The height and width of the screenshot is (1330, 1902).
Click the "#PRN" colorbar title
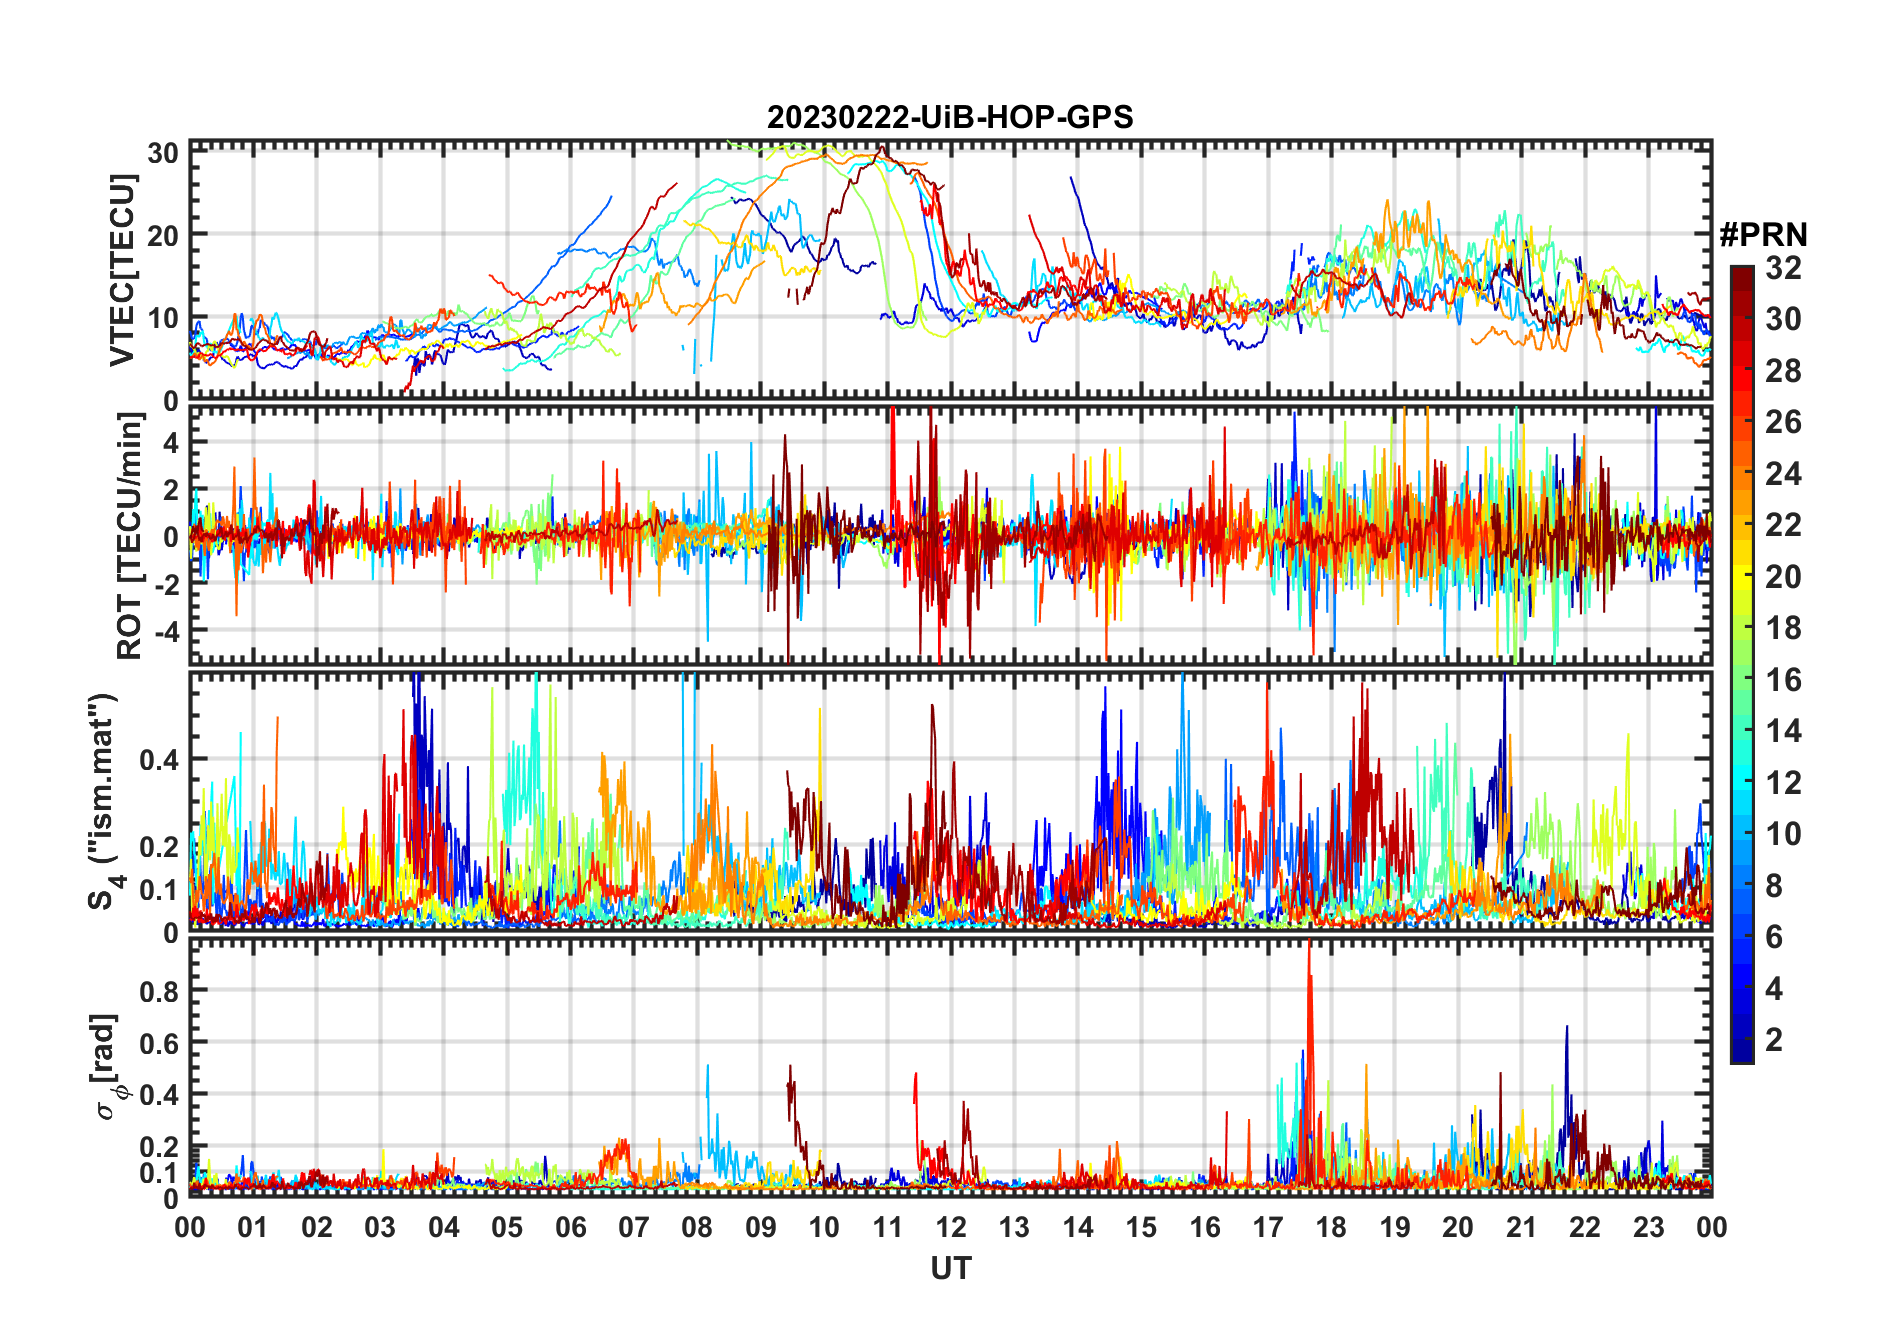[x=1763, y=235]
